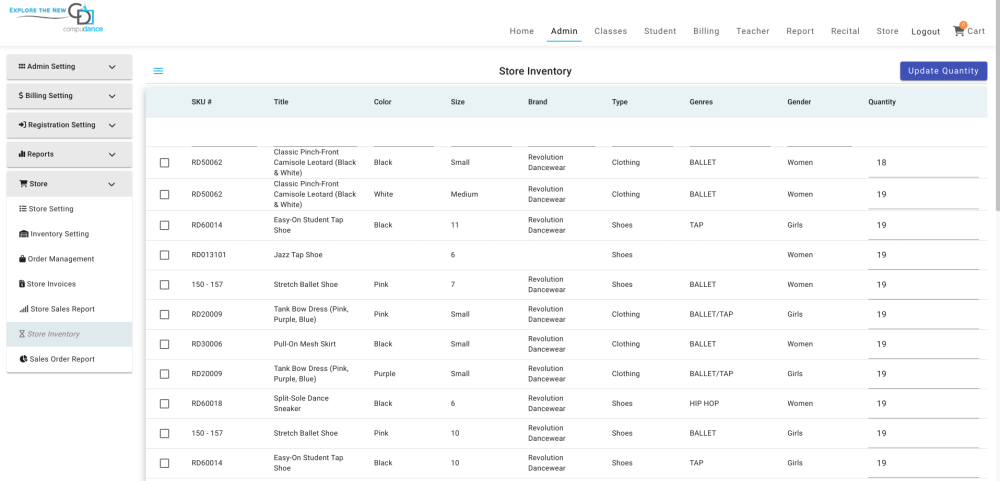1000x481 pixels.
Task: Click the Order Management bag icon
Action: coord(22,259)
